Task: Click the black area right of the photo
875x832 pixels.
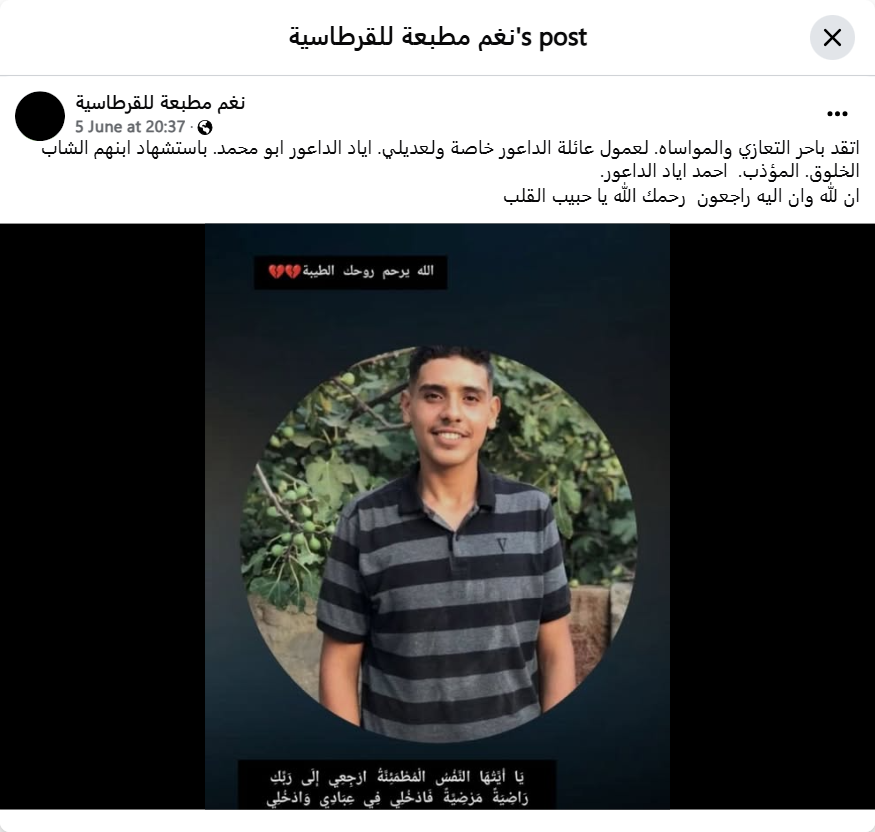Action: tap(772, 516)
